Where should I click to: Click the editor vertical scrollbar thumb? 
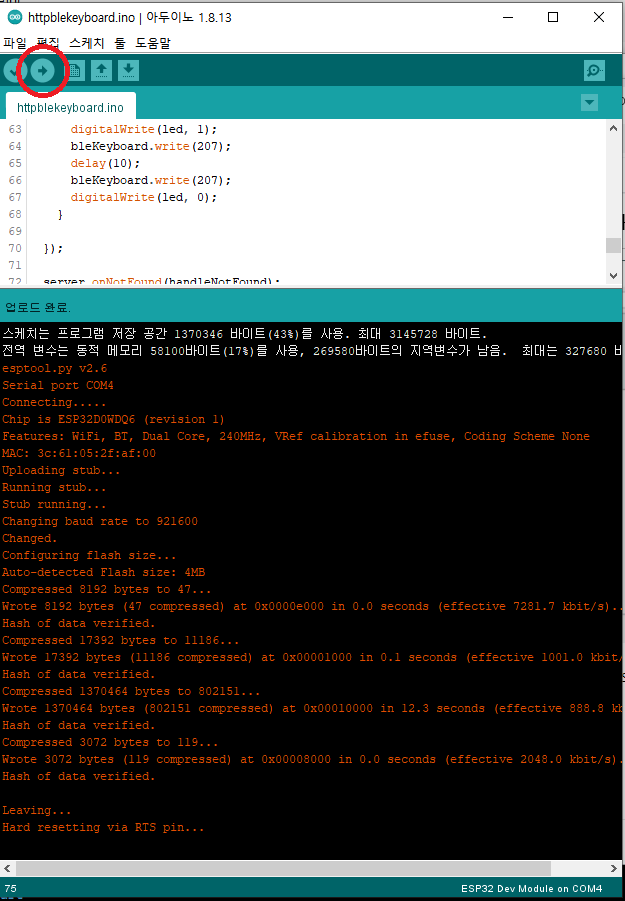pyautogui.click(x=614, y=245)
